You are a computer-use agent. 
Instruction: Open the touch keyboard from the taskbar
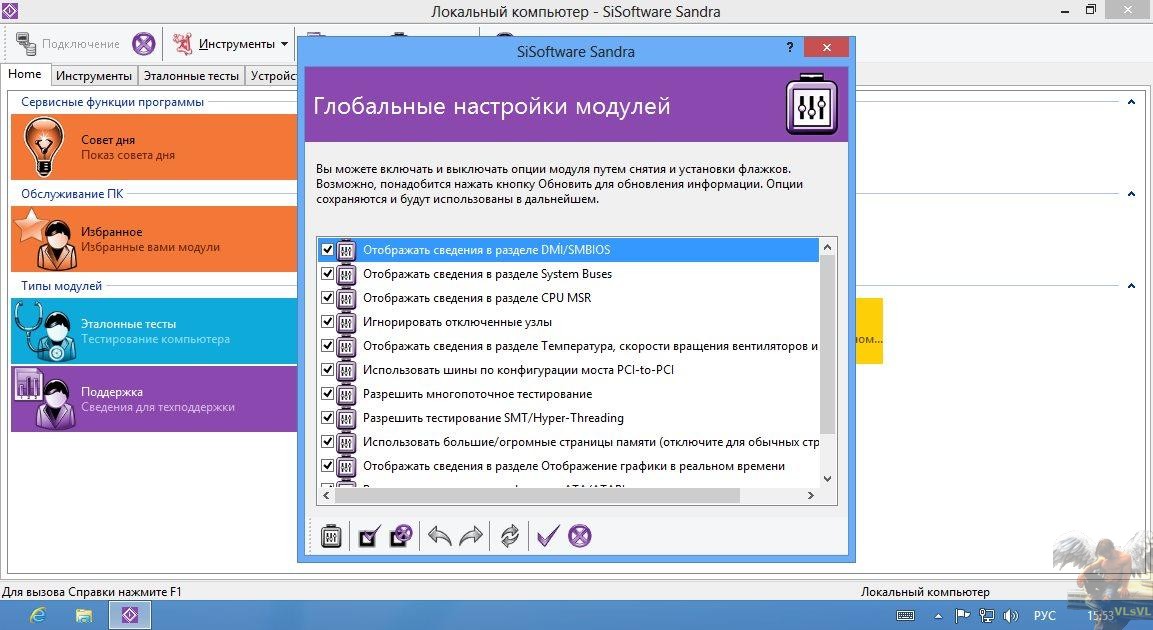(906, 616)
